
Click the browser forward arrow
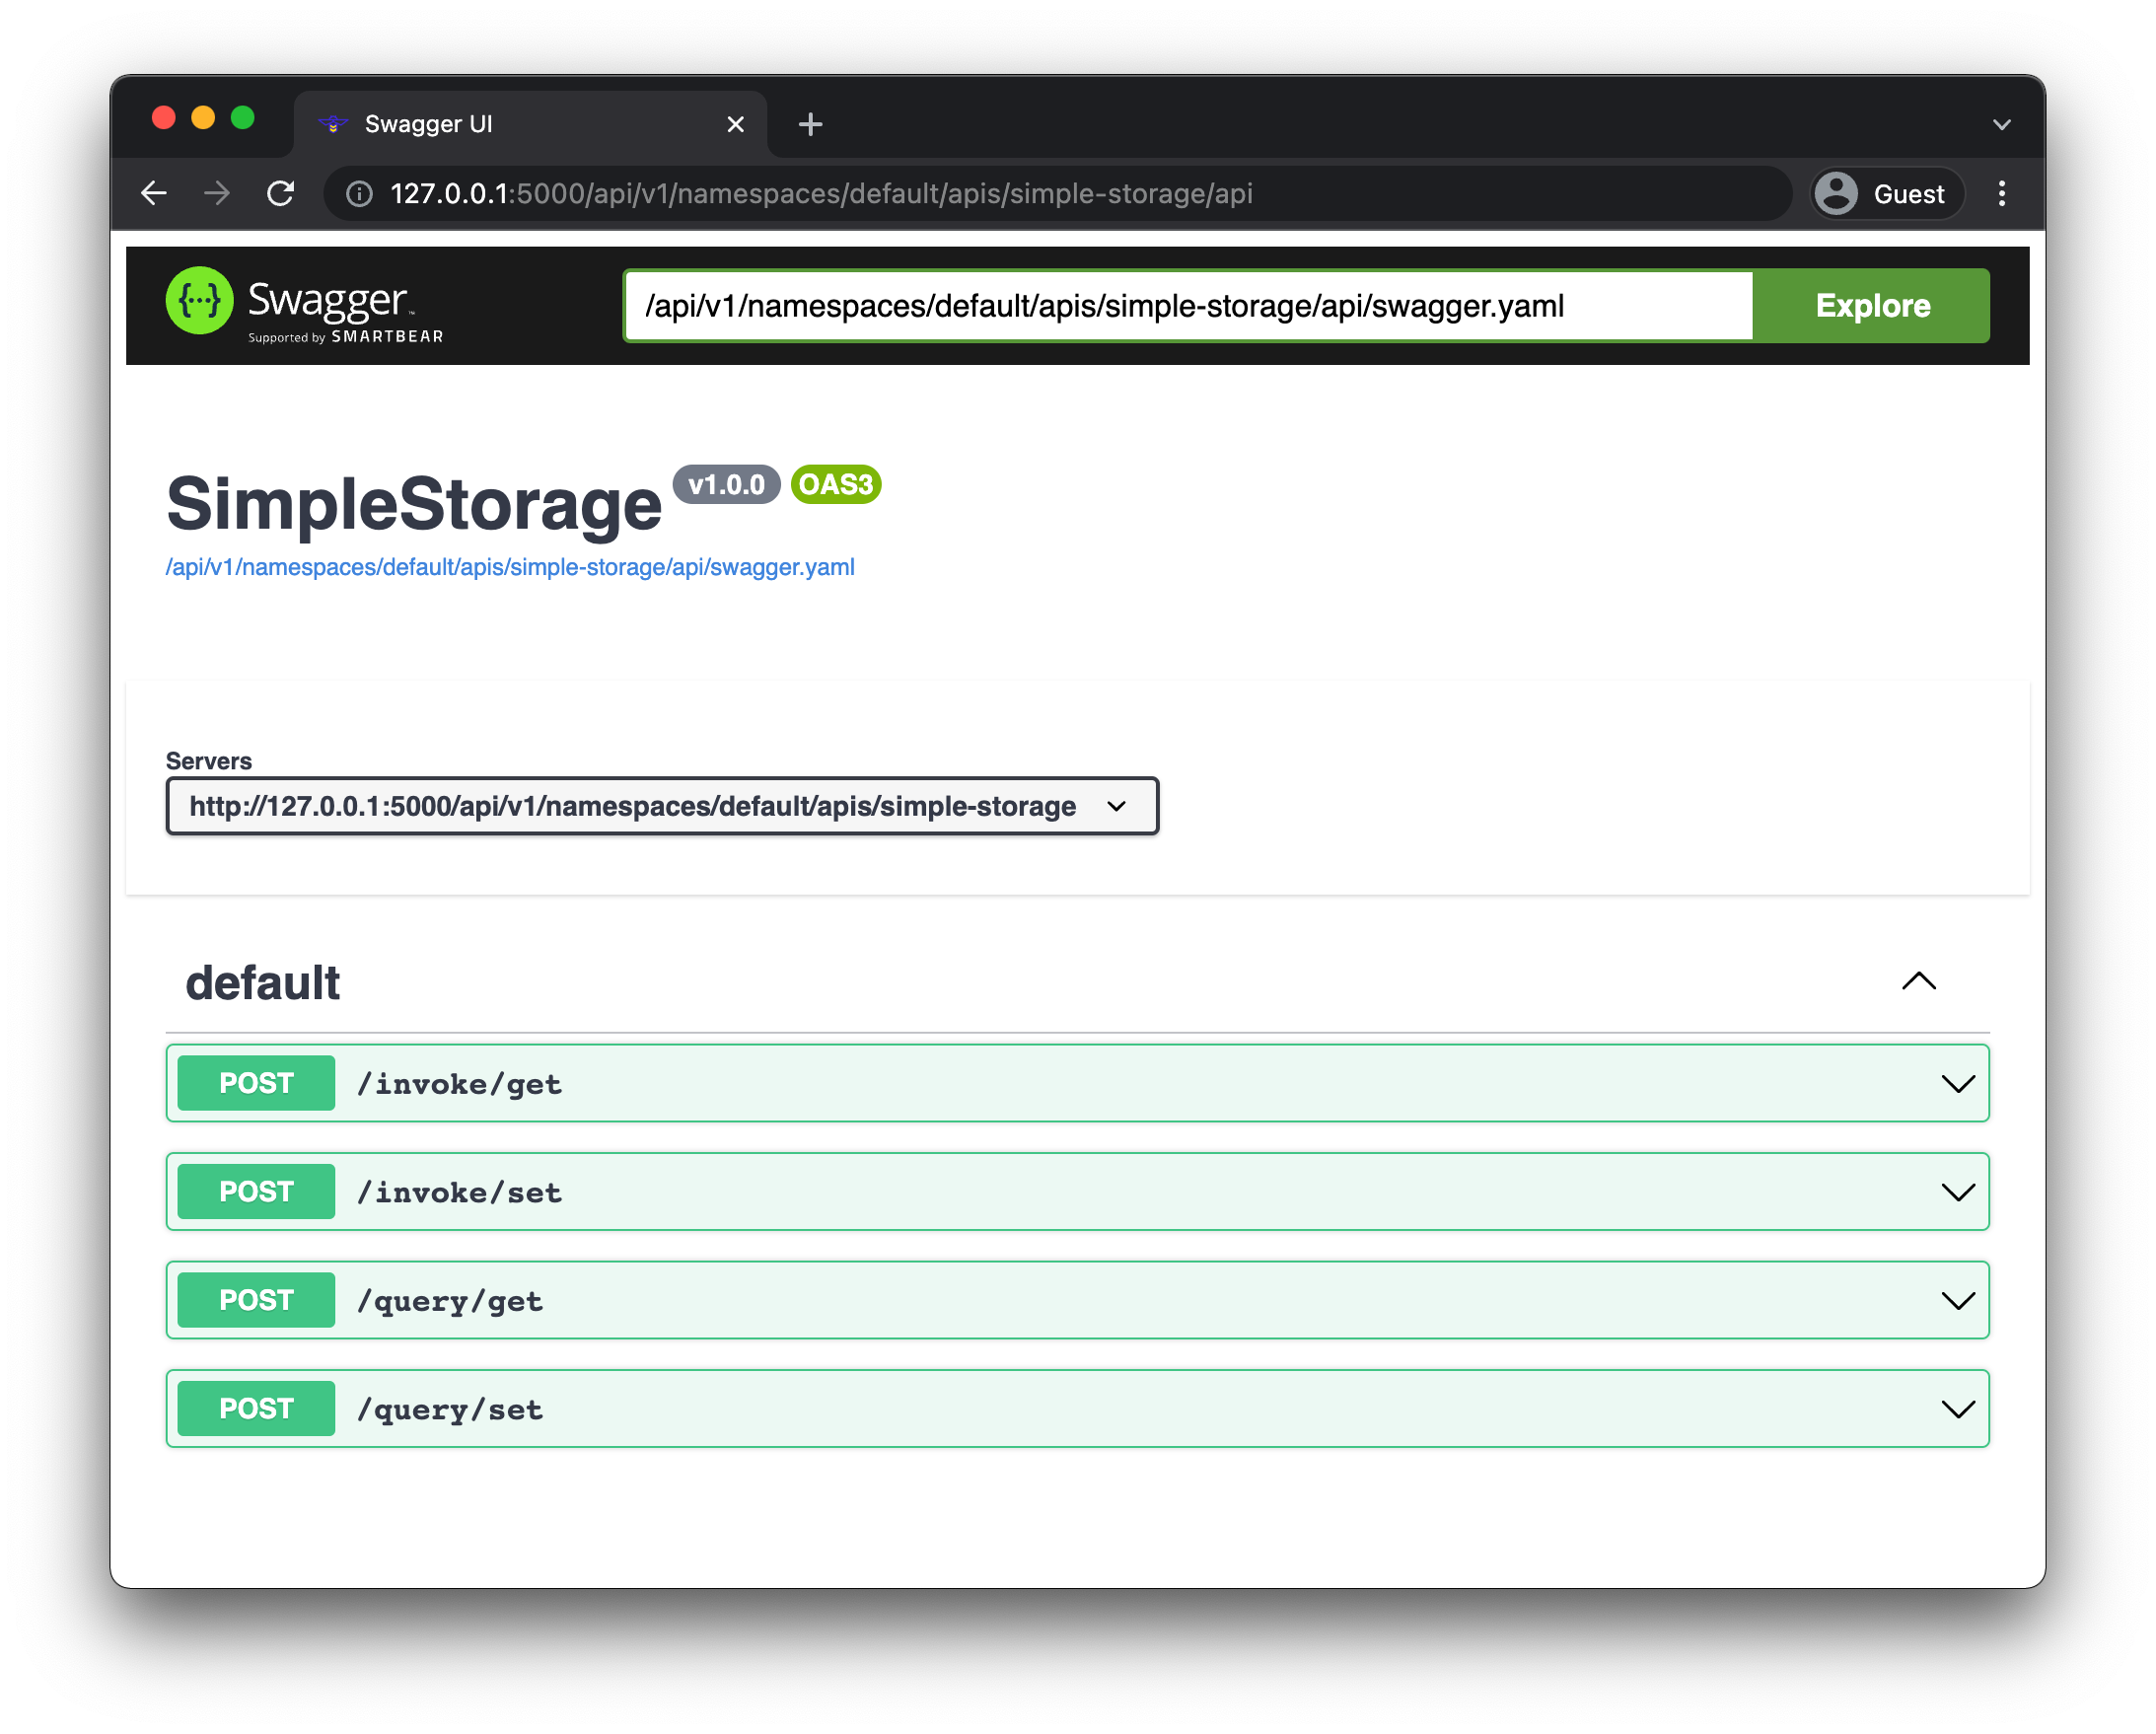[216, 193]
